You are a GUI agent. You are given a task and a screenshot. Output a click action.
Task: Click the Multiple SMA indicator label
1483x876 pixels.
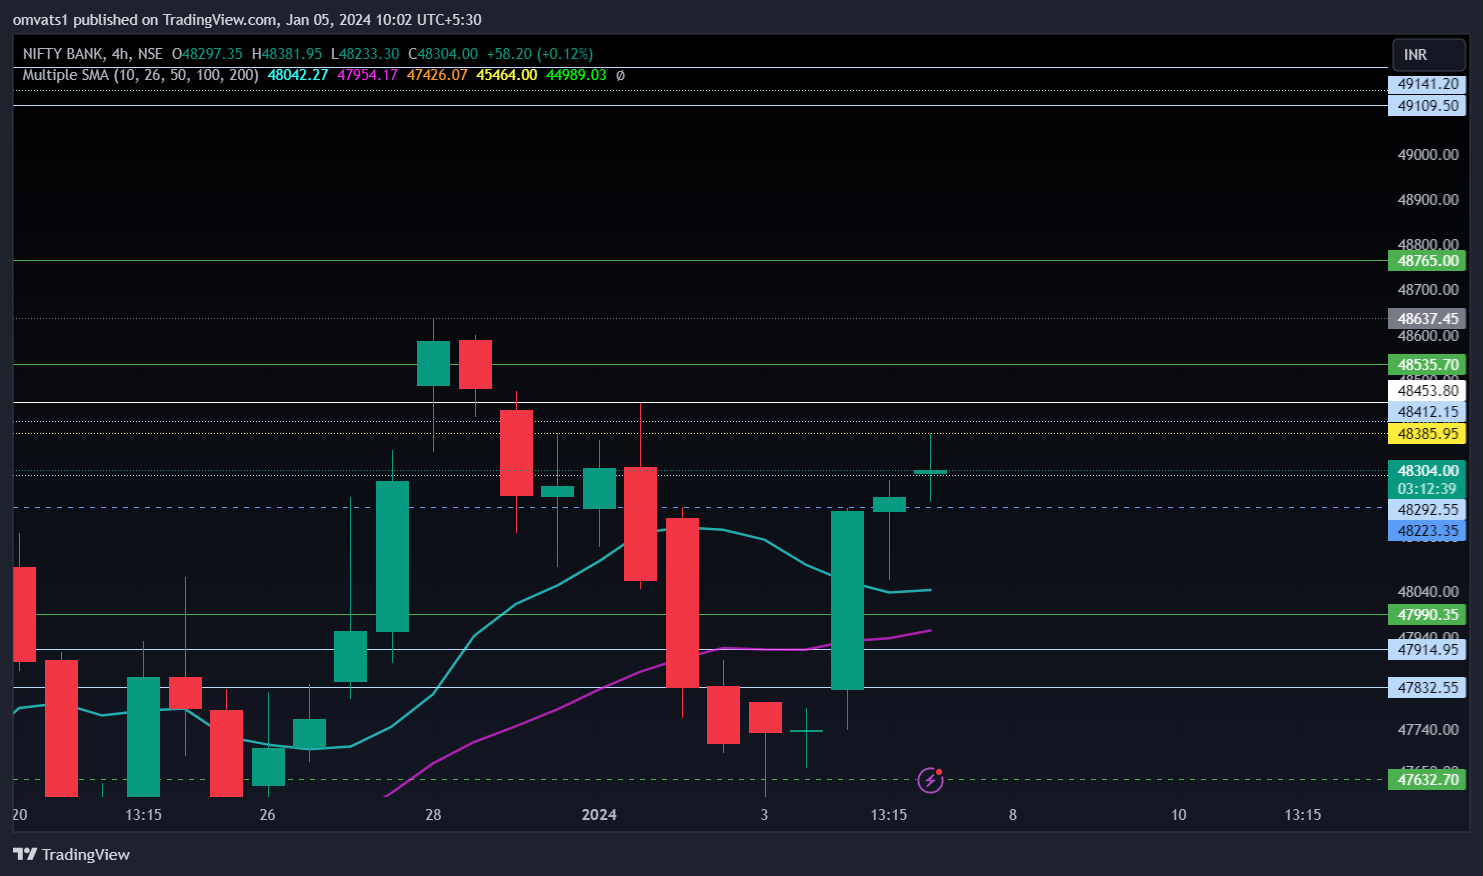[x=140, y=75]
